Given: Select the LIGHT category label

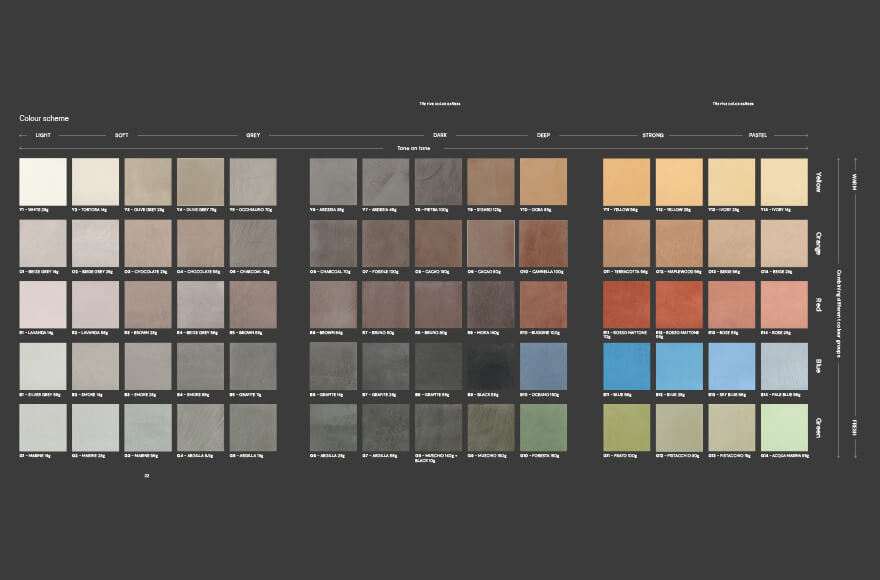Looking at the screenshot, I should (42, 135).
